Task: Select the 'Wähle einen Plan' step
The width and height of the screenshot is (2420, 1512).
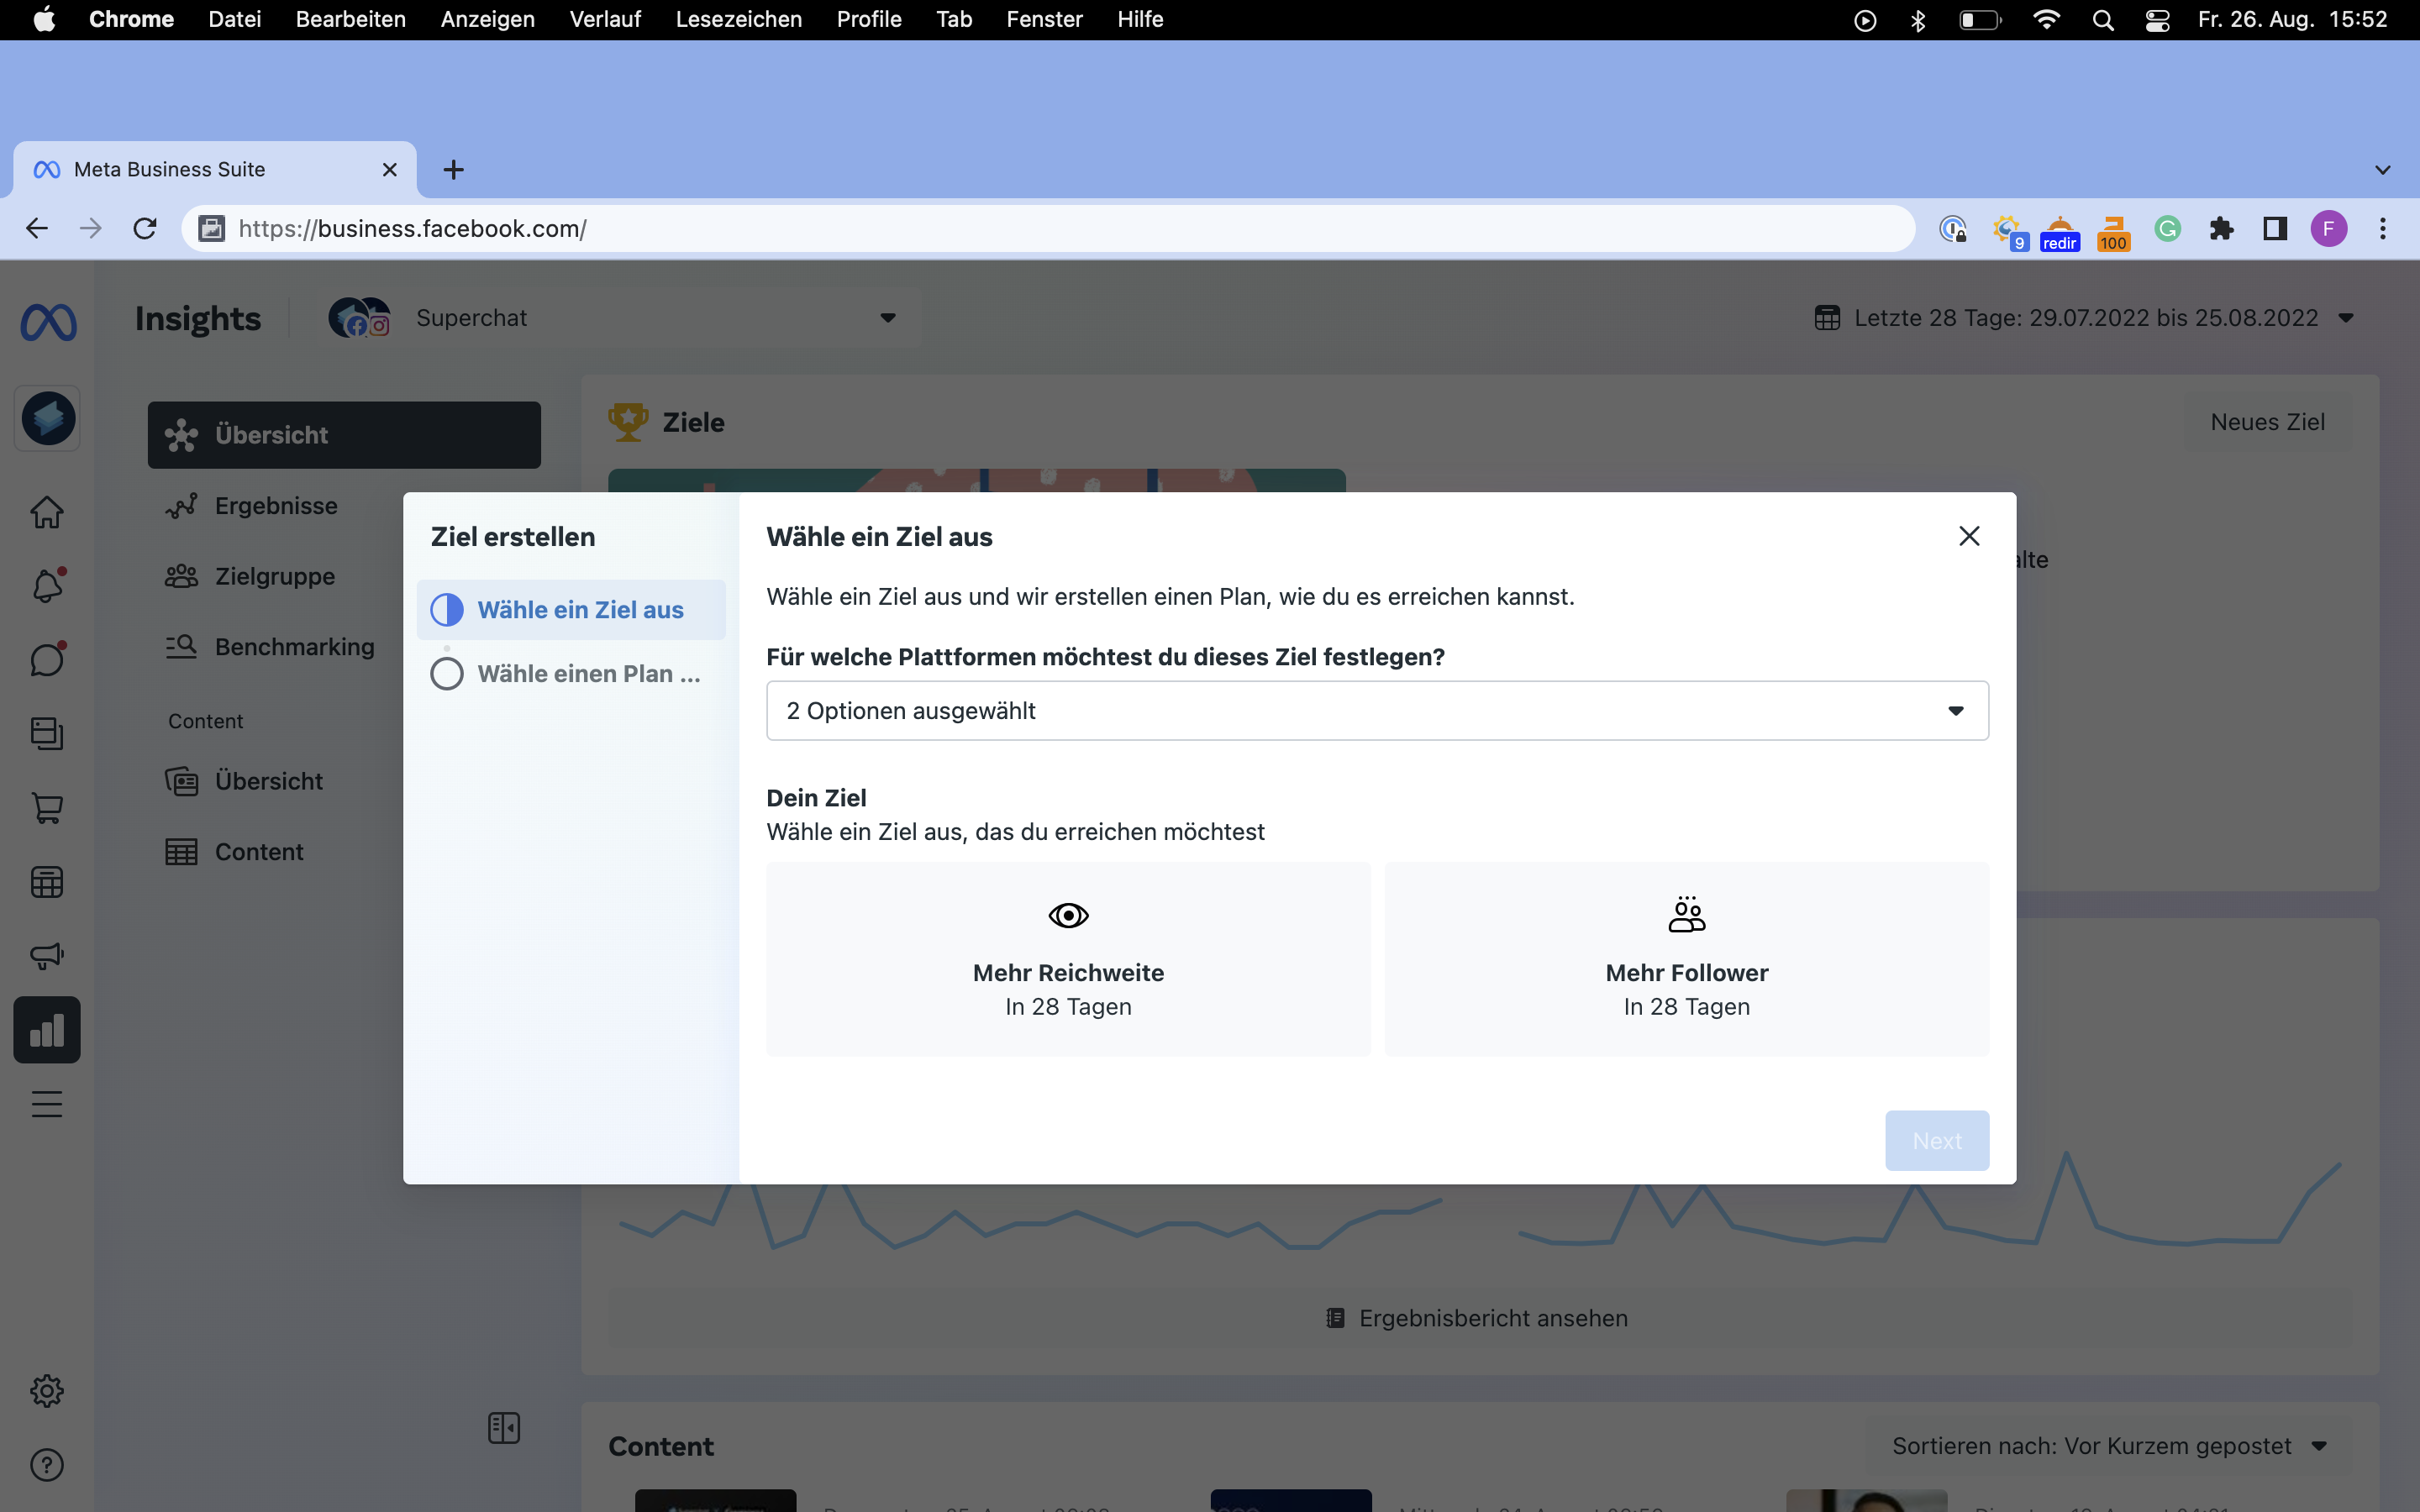Action: click(x=571, y=674)
